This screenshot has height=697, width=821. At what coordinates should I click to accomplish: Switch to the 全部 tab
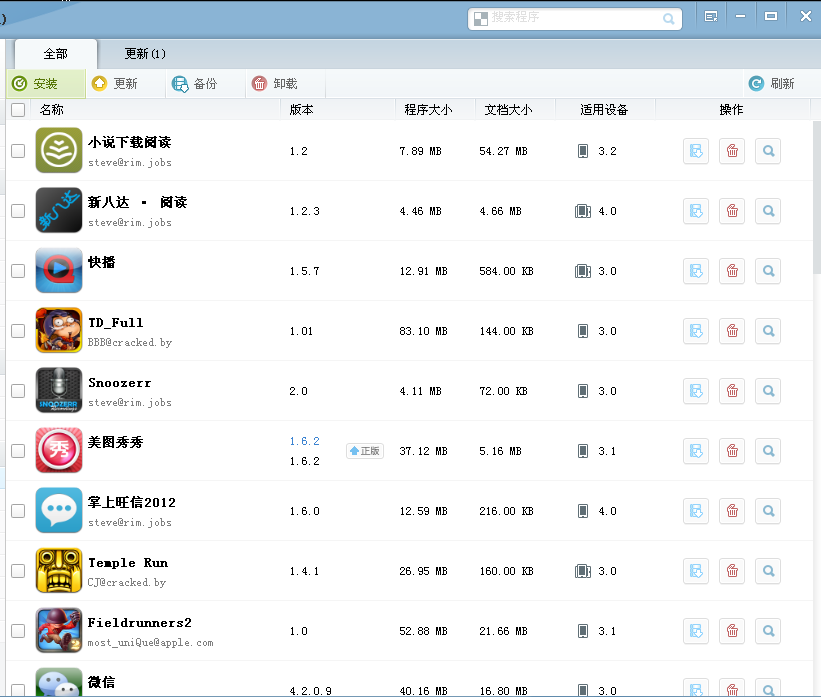coord(55,54)
